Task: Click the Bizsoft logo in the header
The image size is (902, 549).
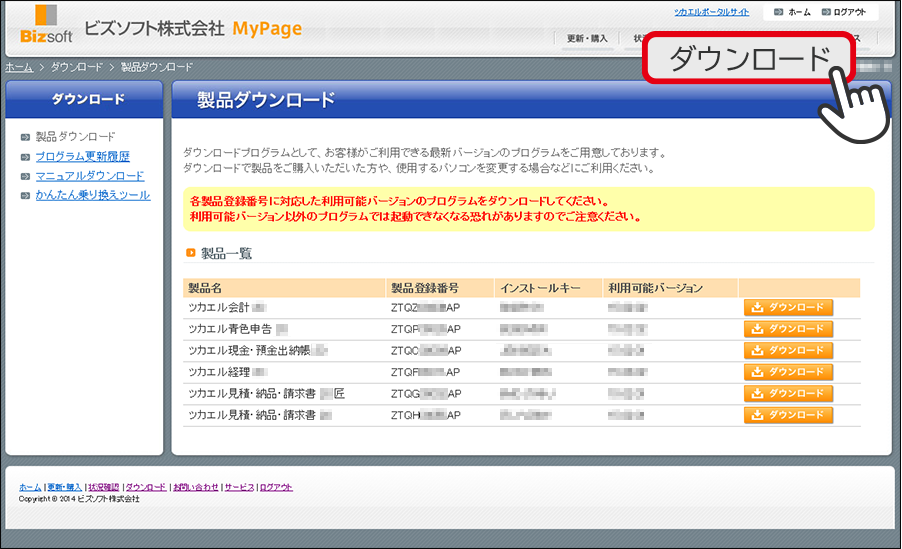Action: pos(46,25)
